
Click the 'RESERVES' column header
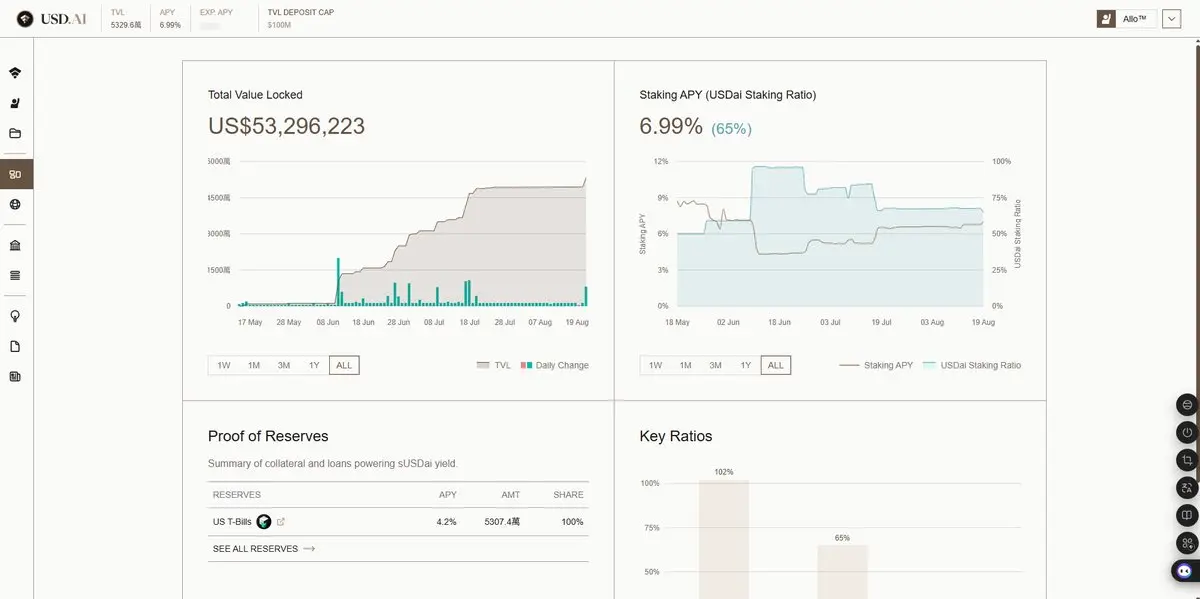(237, 495)
